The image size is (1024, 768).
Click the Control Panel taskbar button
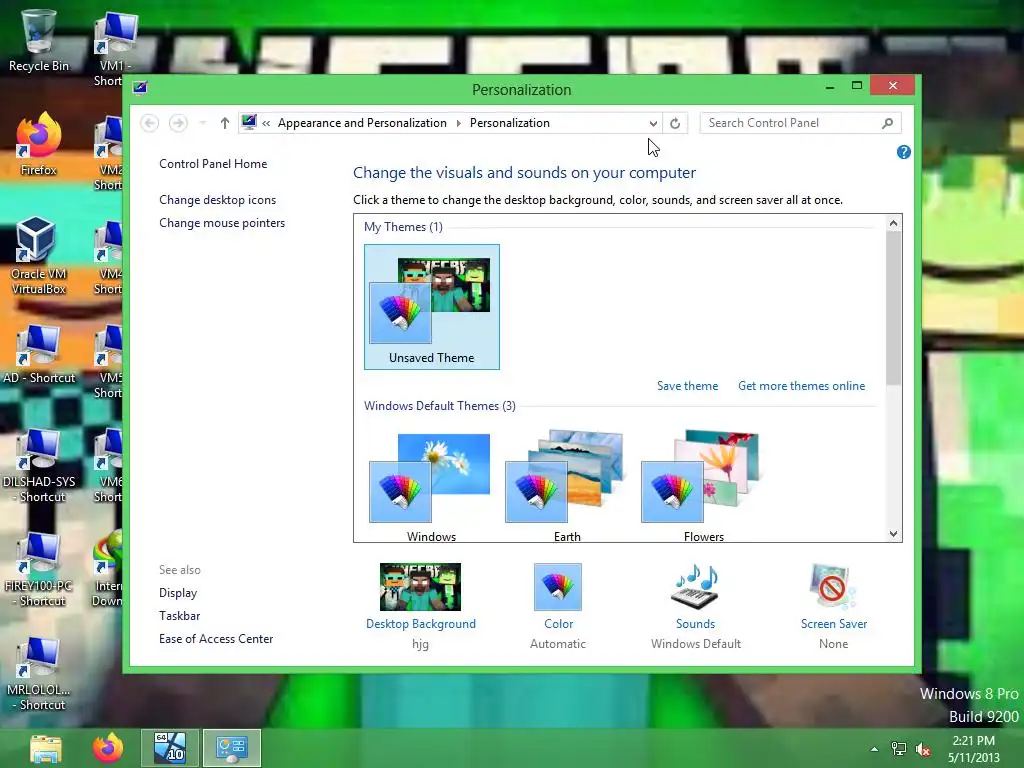tap(232, 748)
